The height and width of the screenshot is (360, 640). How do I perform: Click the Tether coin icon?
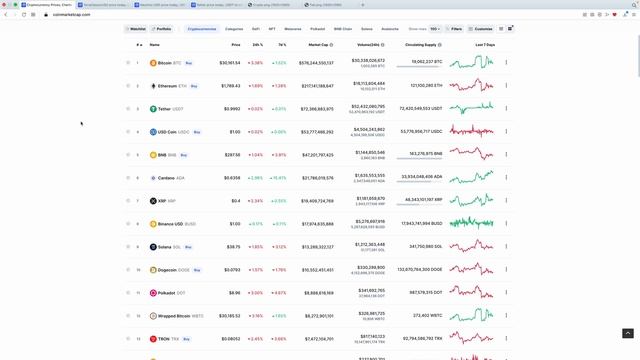click(153, 109)
